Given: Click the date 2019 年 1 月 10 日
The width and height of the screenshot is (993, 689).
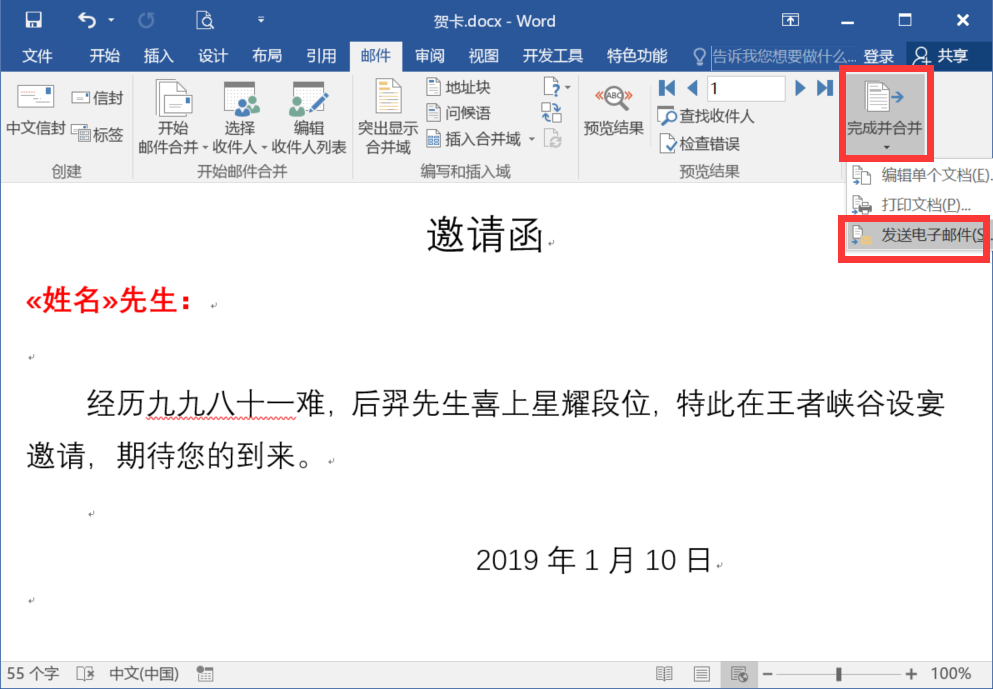Looking at the screenshot, I should click(x=593, y=560).
